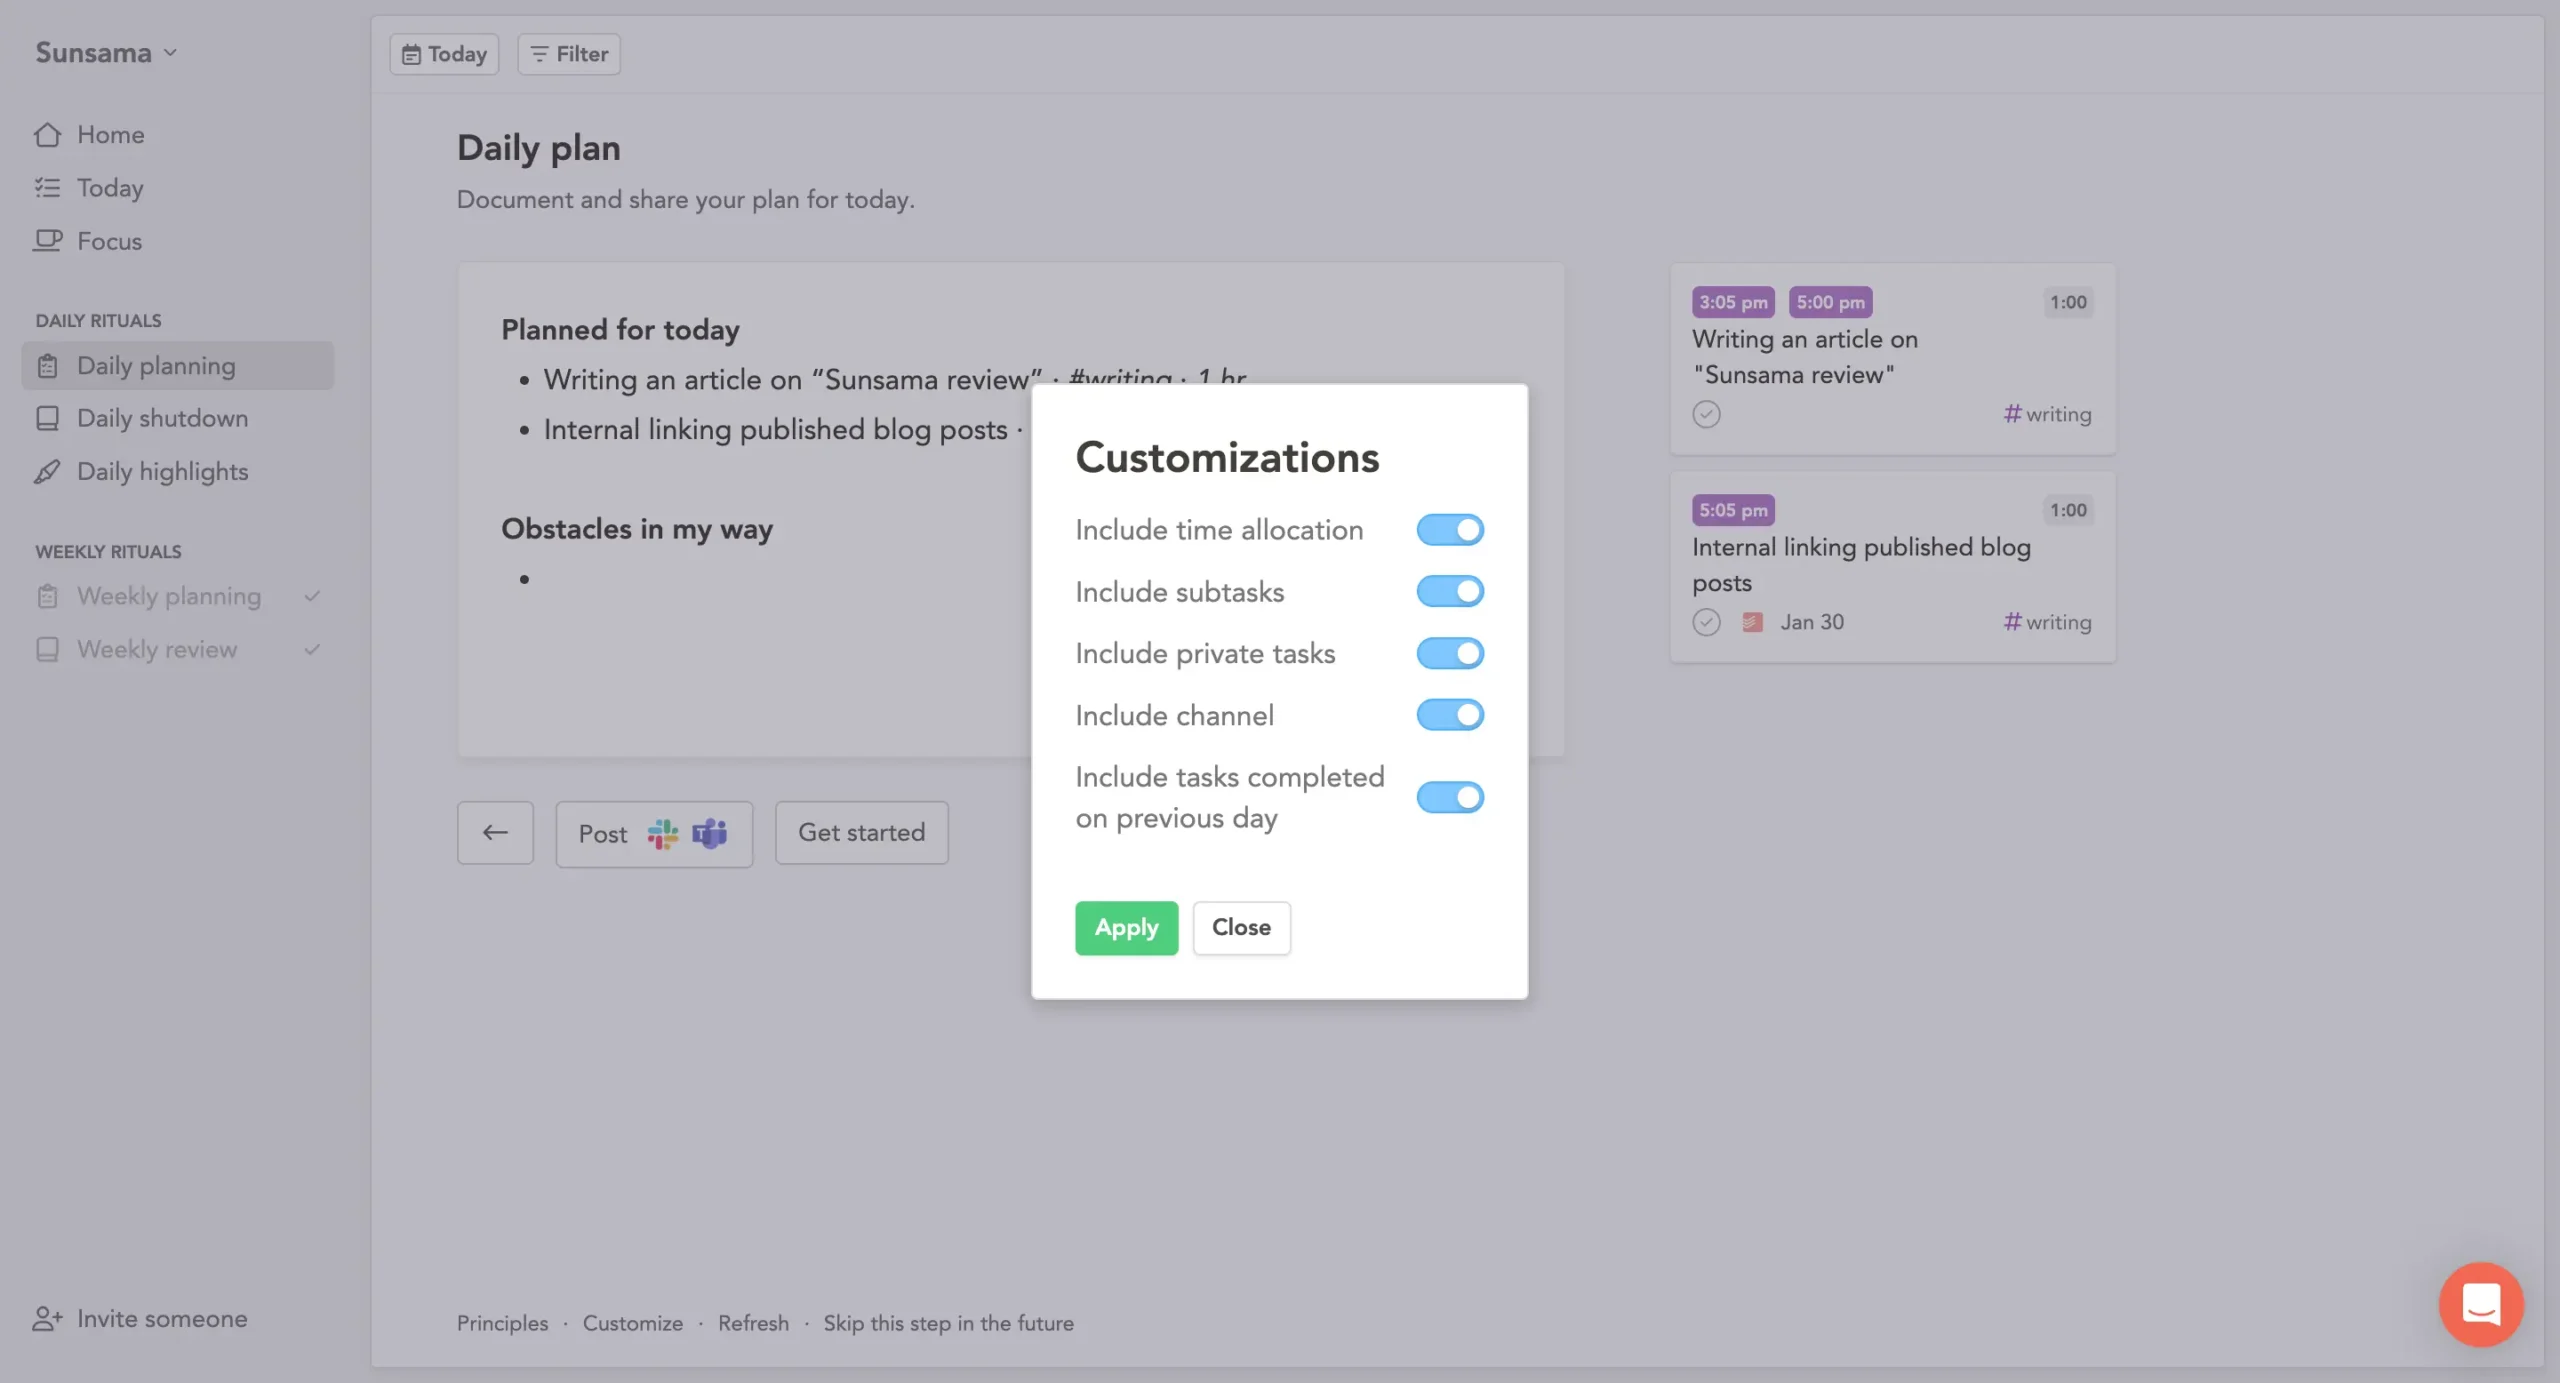Disable the Include time allocation toggle
This screenshot has width=2560, height=1383.
[1450, 529]
